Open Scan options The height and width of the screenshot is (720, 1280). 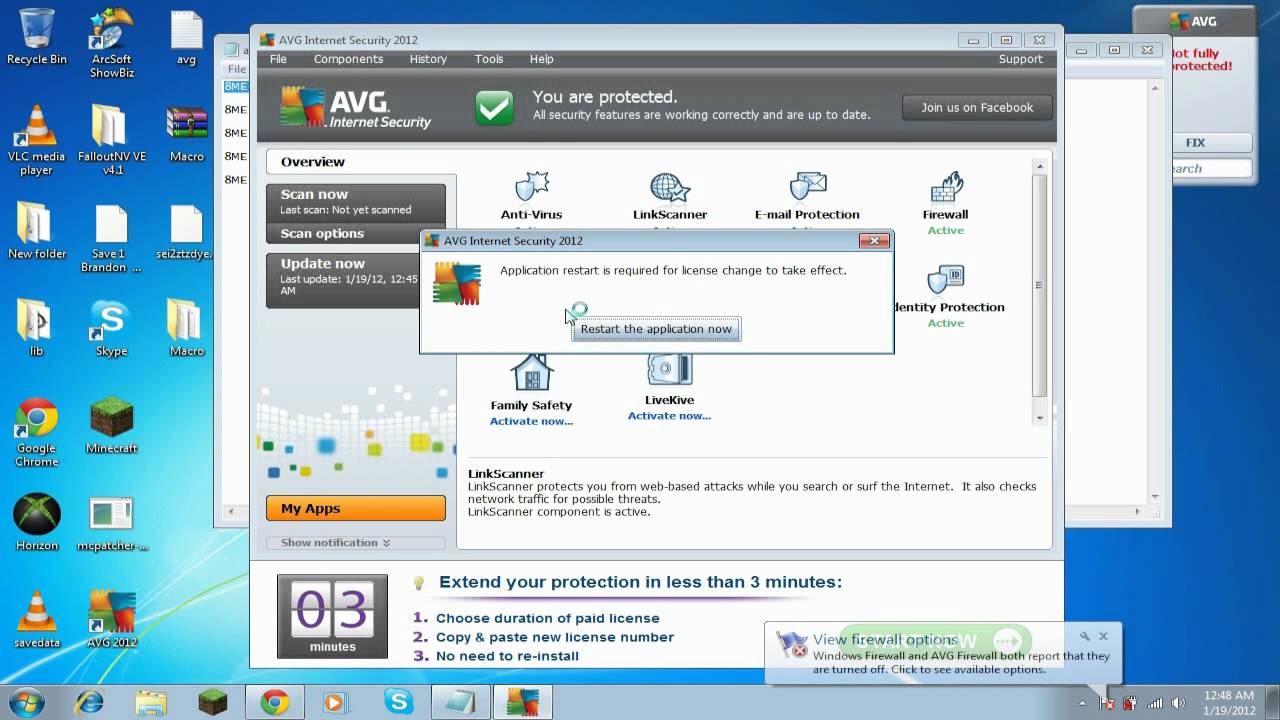tap(356, 233)
